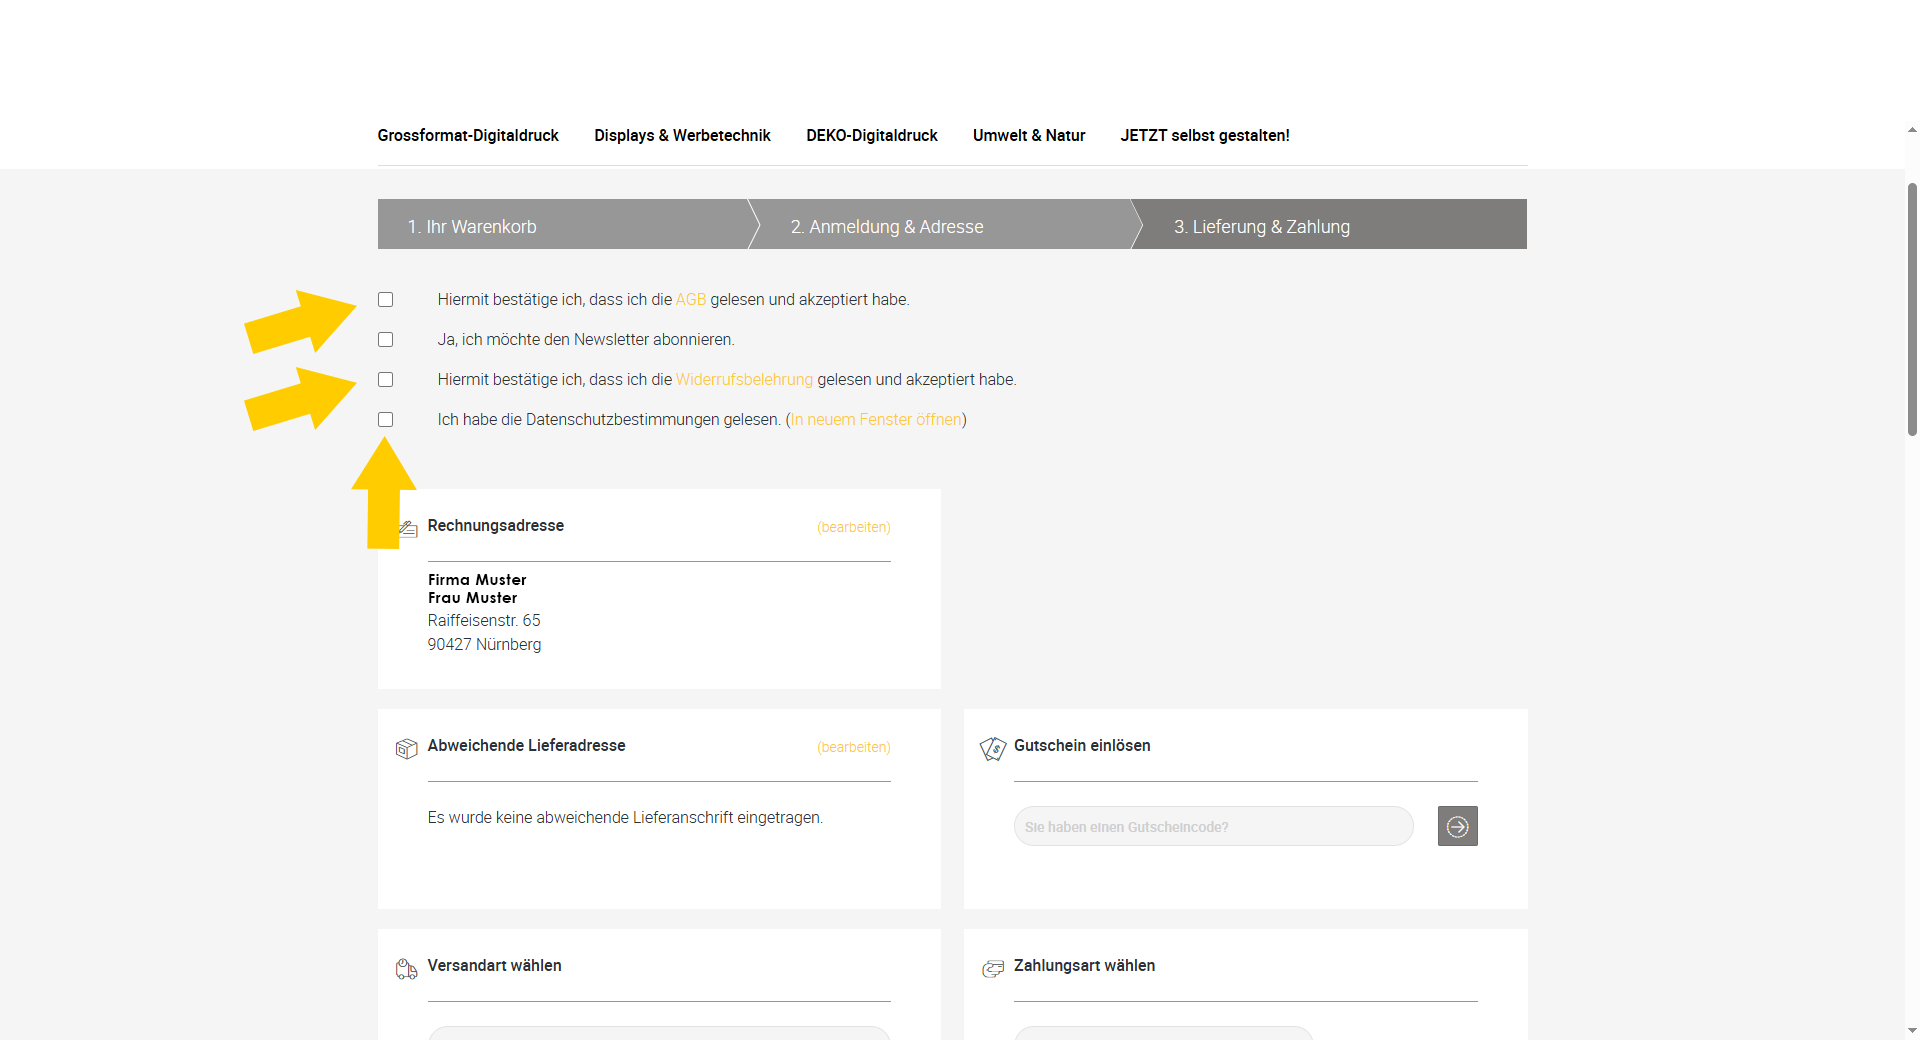Click the Rechnungsadresse invoice icon

point(409,529)
